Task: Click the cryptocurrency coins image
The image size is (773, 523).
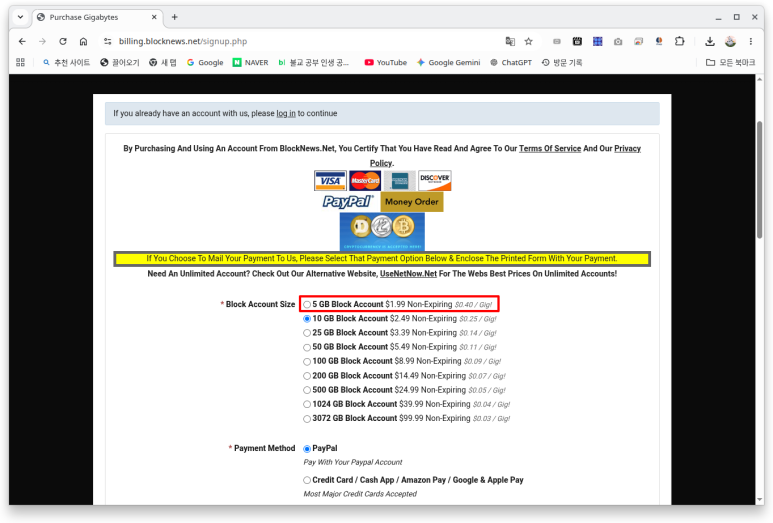Action: tap(382, 232)
